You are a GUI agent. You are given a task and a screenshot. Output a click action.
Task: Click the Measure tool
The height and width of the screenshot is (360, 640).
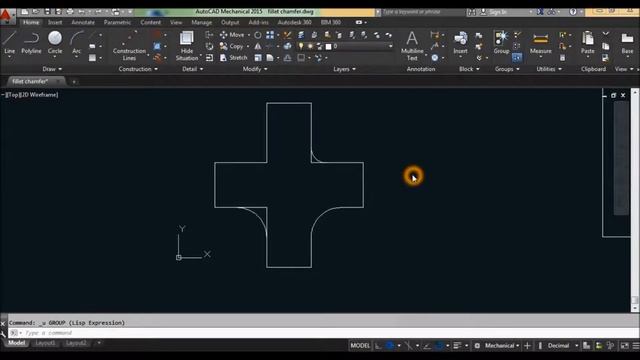point(540,42)
